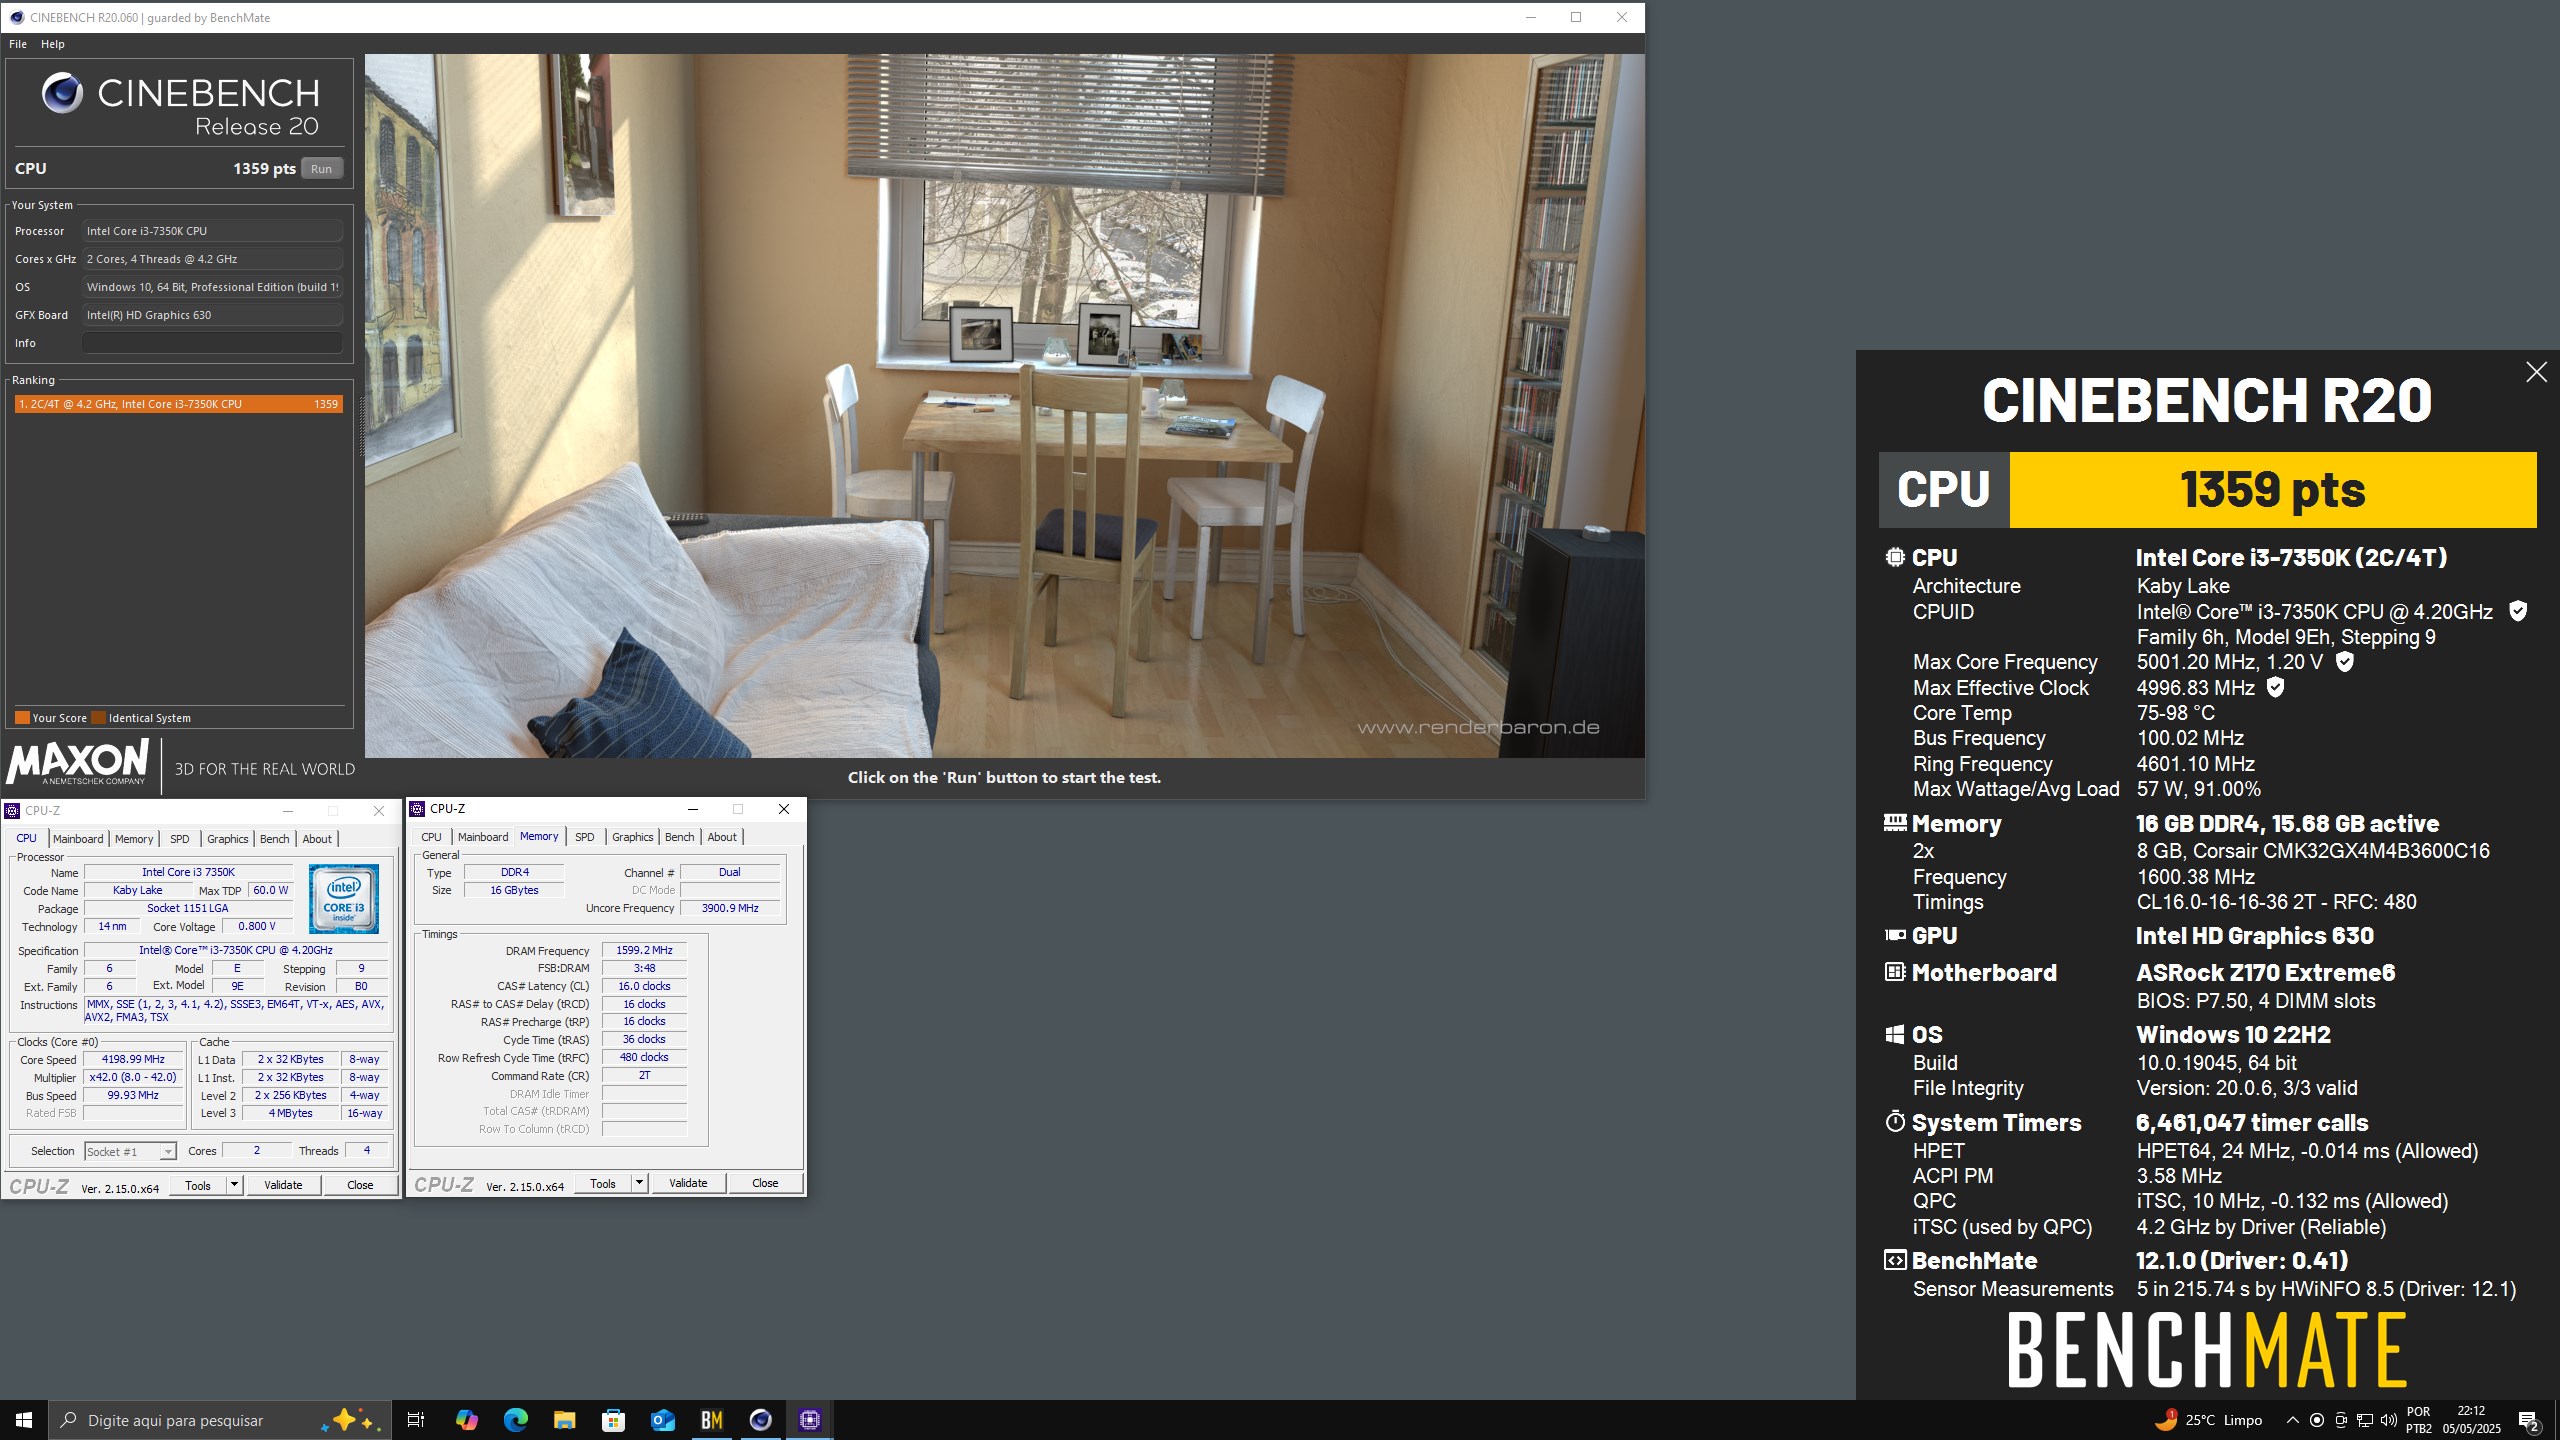
Task: Open the File menu in Cinebench
Action: pyautogui.click(x=18, y=44)
